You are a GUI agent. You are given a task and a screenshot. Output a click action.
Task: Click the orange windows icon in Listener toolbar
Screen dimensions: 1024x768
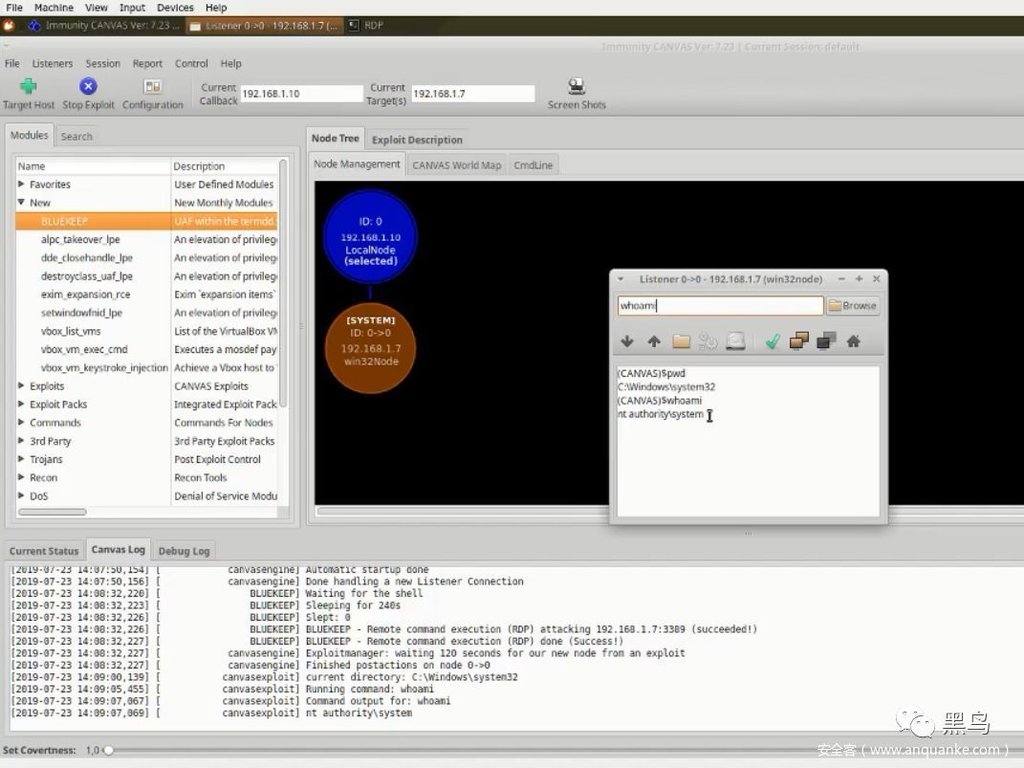coord(799,341)
